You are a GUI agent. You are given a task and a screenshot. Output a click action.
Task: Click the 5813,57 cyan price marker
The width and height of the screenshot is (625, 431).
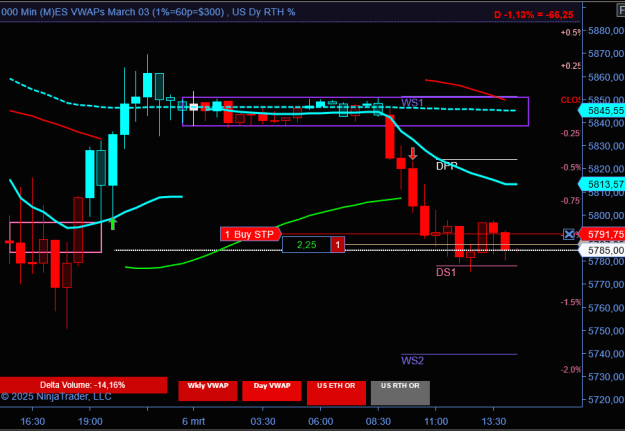602,184
